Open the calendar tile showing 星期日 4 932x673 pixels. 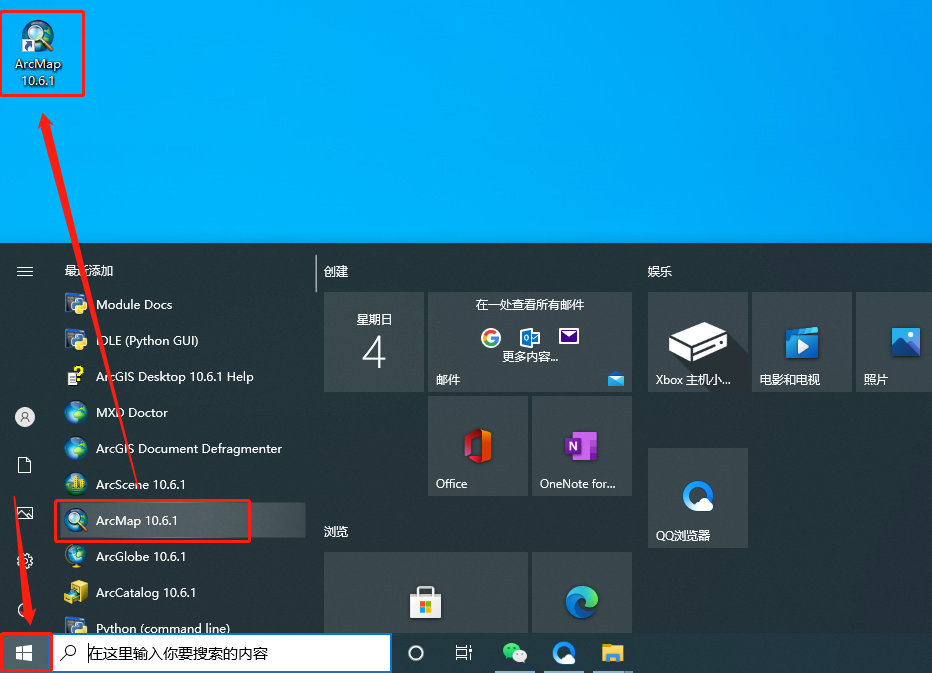374,342
